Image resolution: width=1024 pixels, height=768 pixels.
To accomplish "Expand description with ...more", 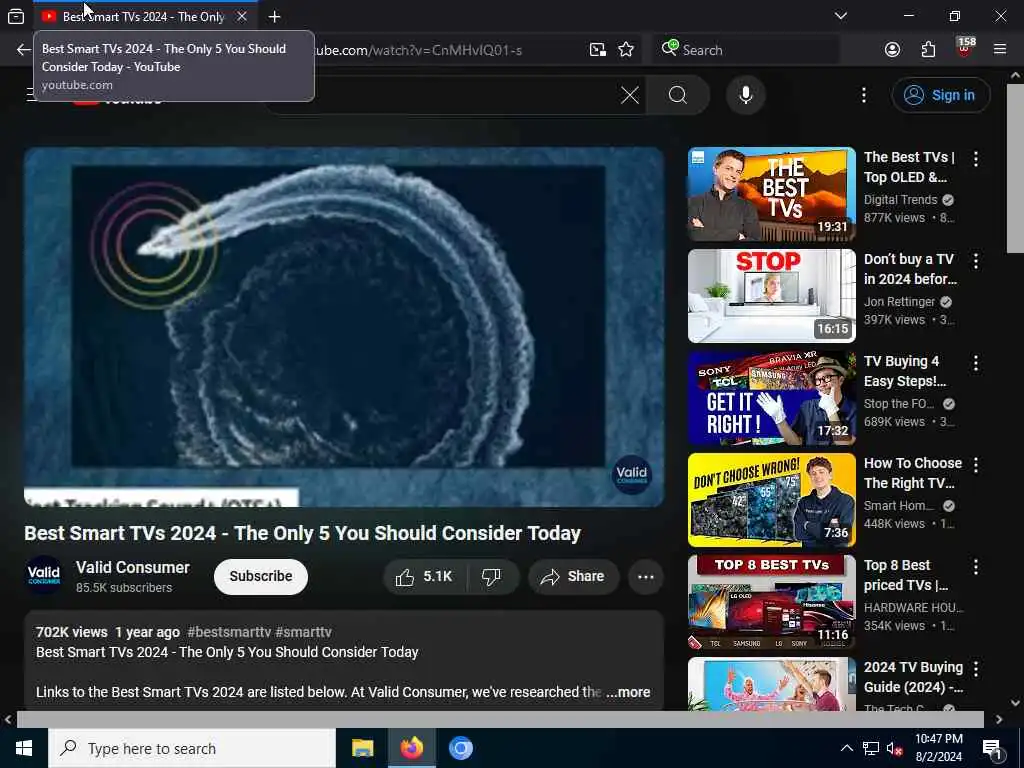I will [x=628, y=692].
